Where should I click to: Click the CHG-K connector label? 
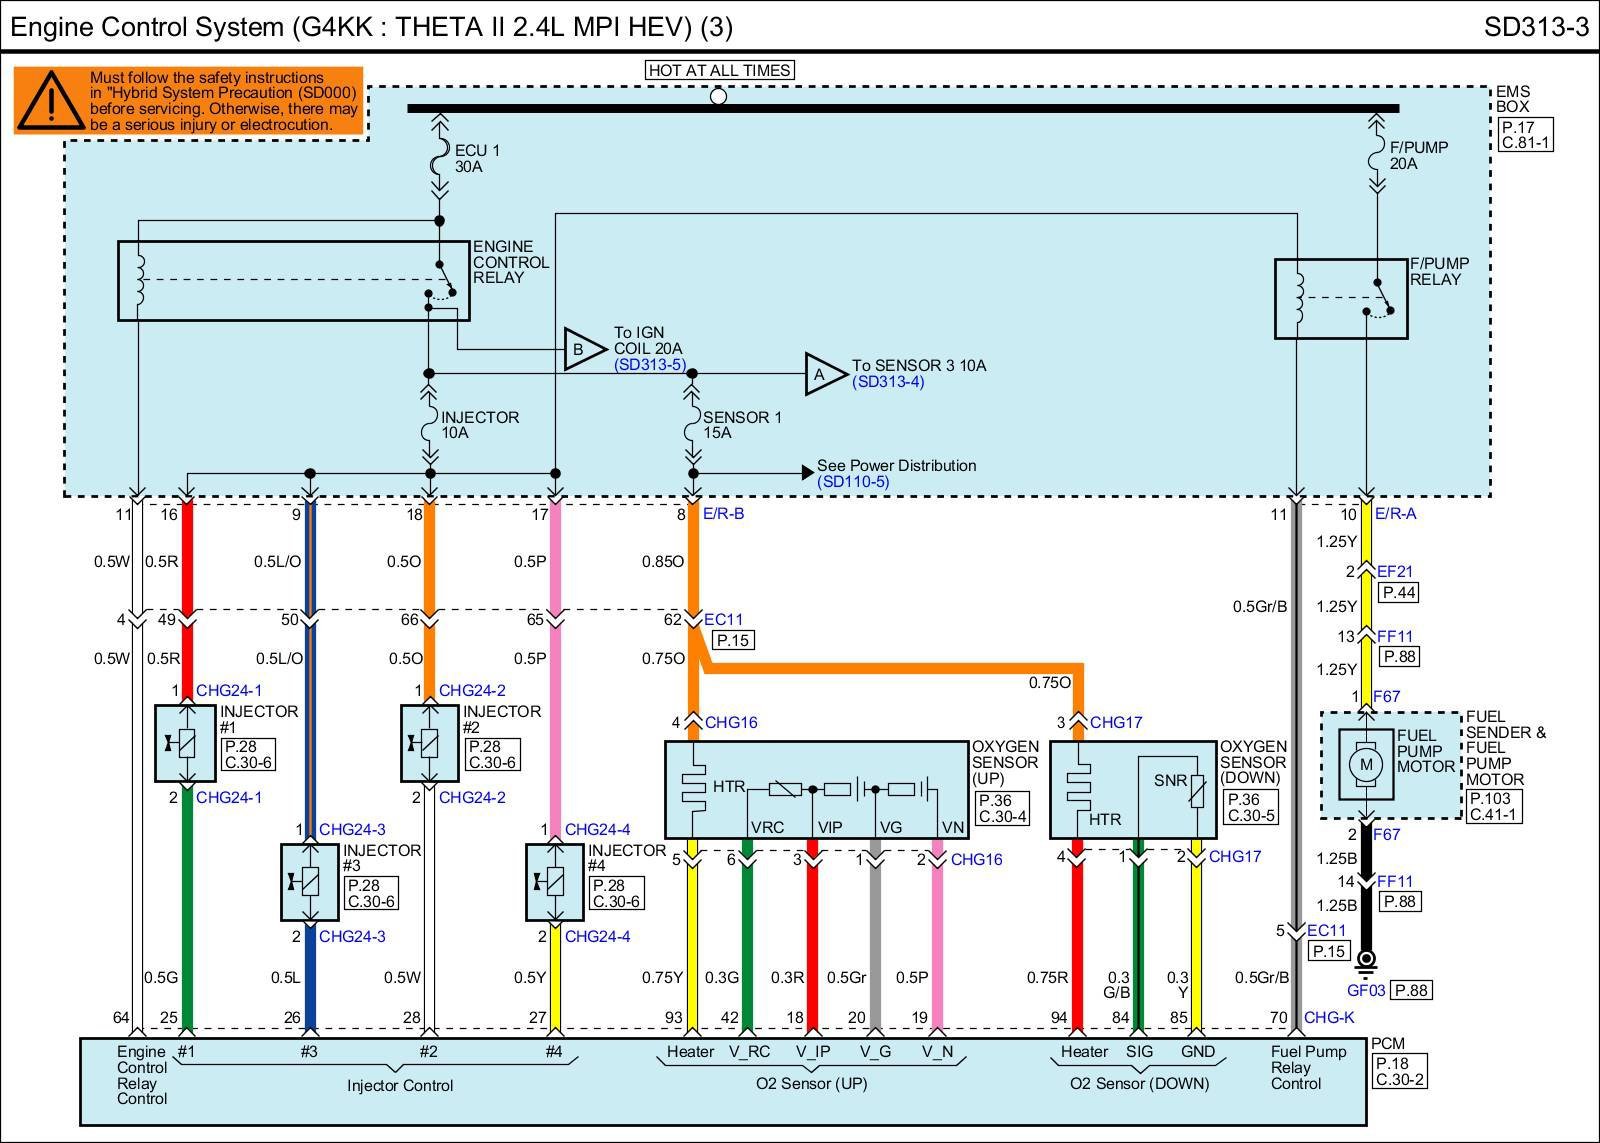(1329, 1018)
